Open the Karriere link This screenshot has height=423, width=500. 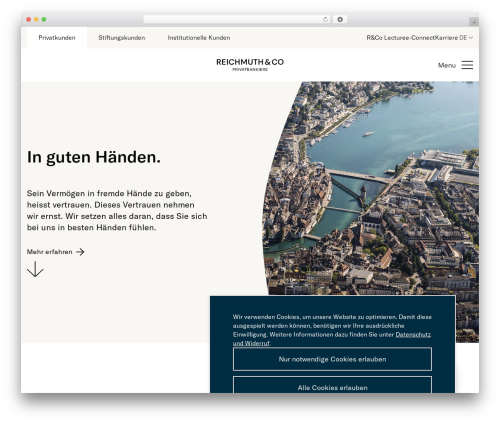[446, 38]
